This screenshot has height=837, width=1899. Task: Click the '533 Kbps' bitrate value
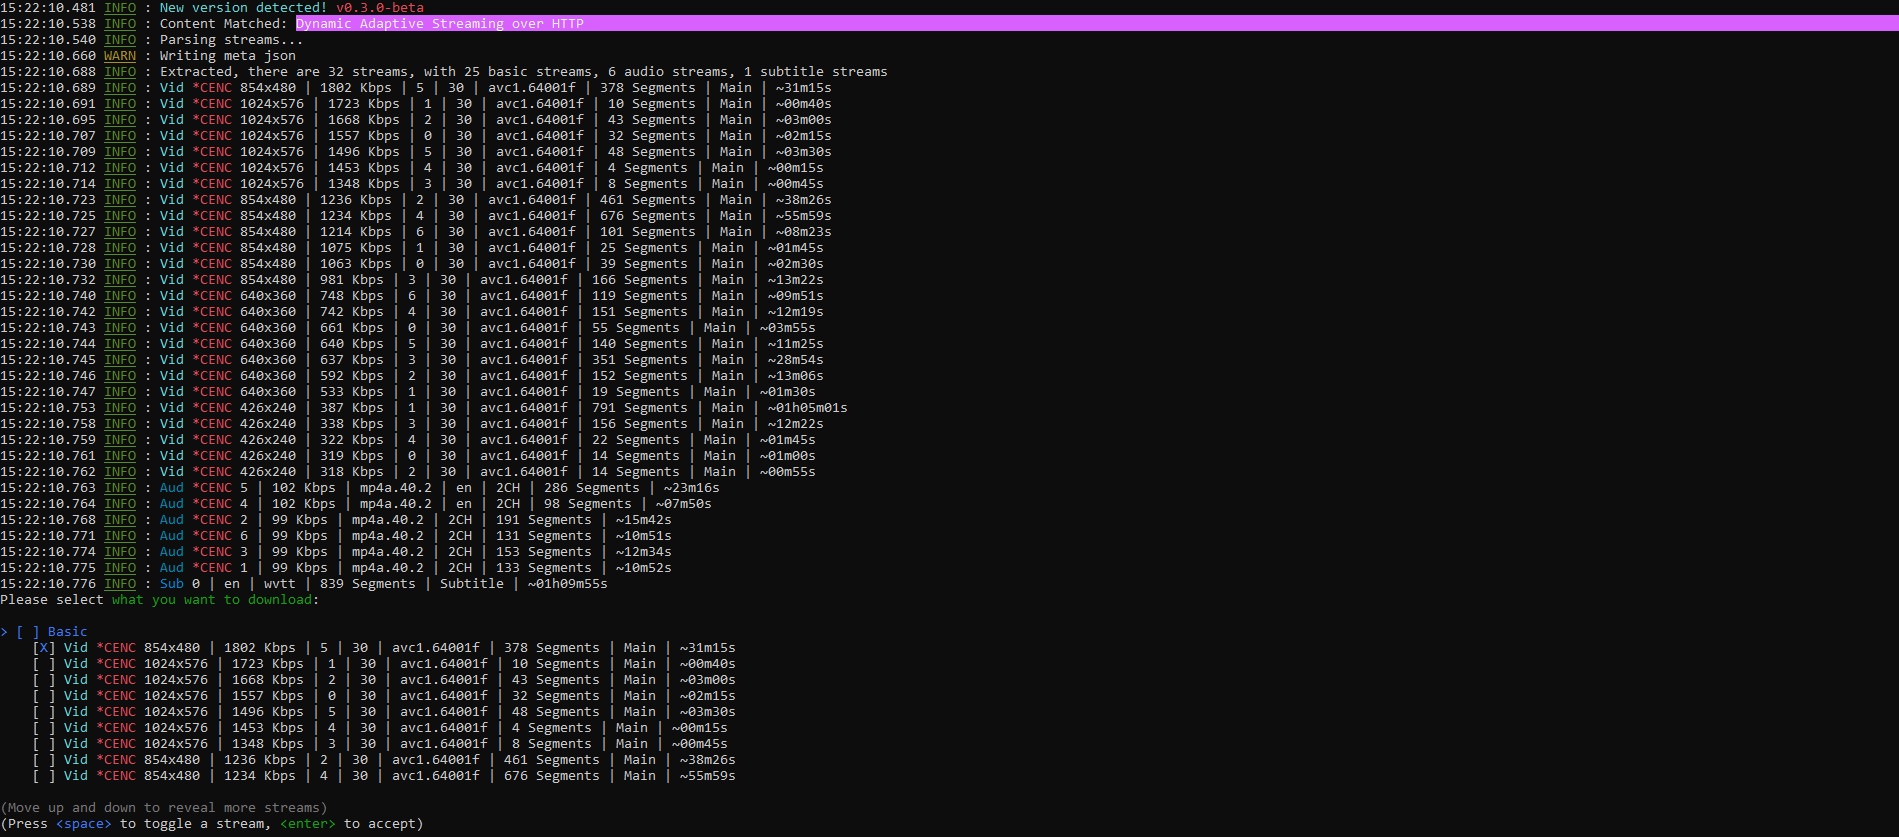pos(352,392)
